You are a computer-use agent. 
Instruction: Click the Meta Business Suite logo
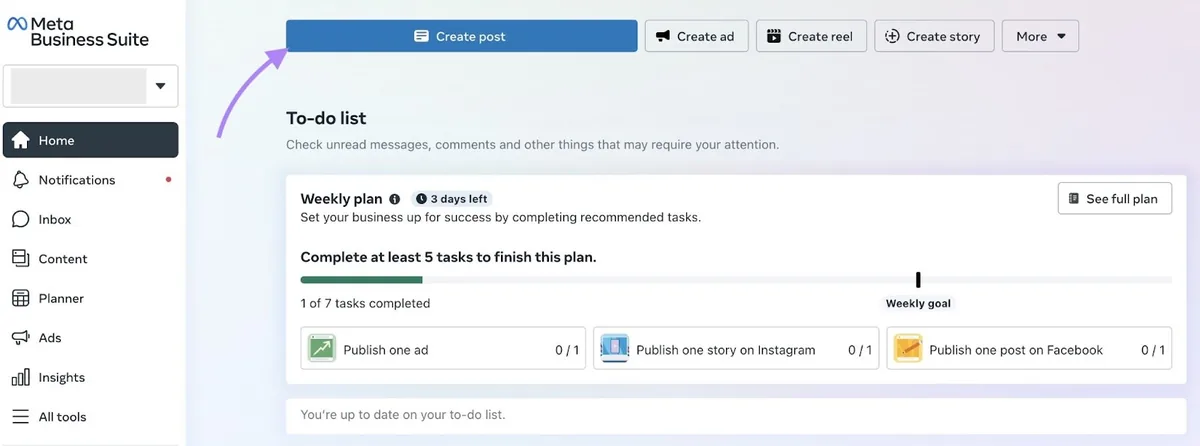[78, 31]
